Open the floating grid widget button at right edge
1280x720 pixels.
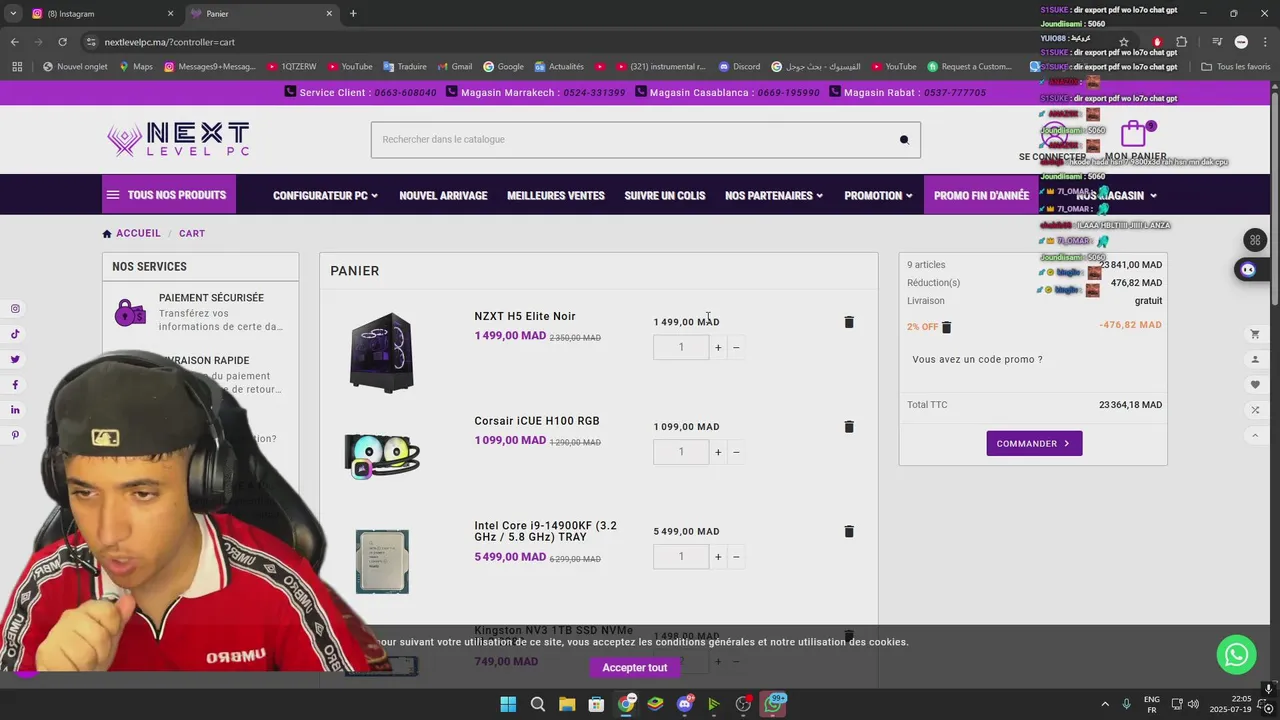1255,240
